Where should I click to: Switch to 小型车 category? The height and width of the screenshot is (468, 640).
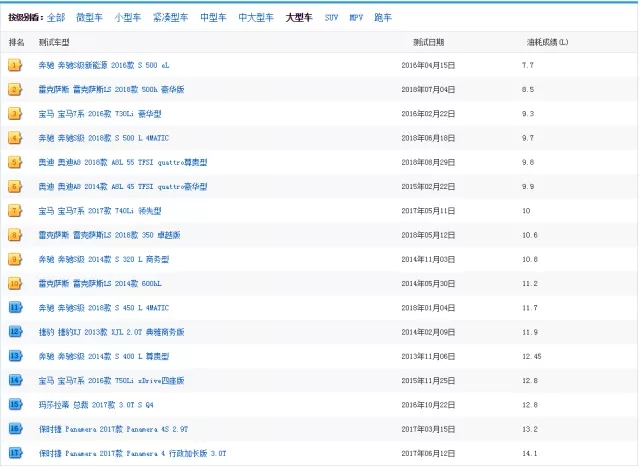tap(128, 18)
